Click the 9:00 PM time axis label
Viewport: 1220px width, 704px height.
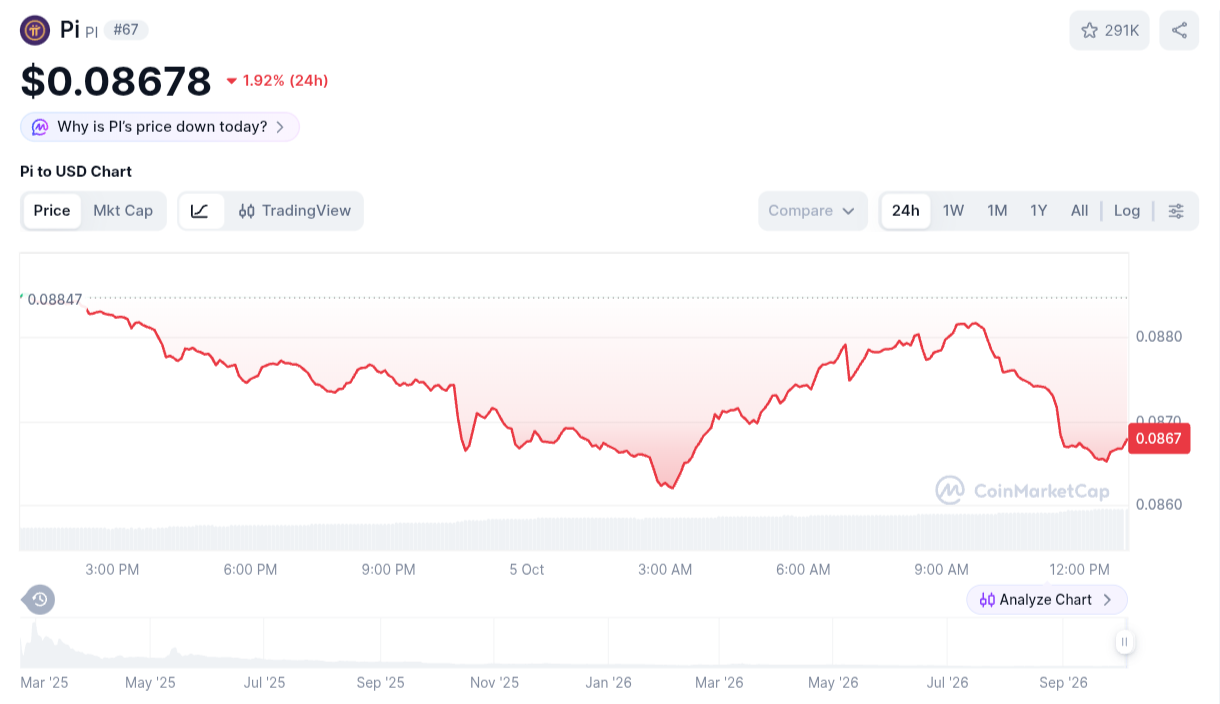(x=388, y=570)
